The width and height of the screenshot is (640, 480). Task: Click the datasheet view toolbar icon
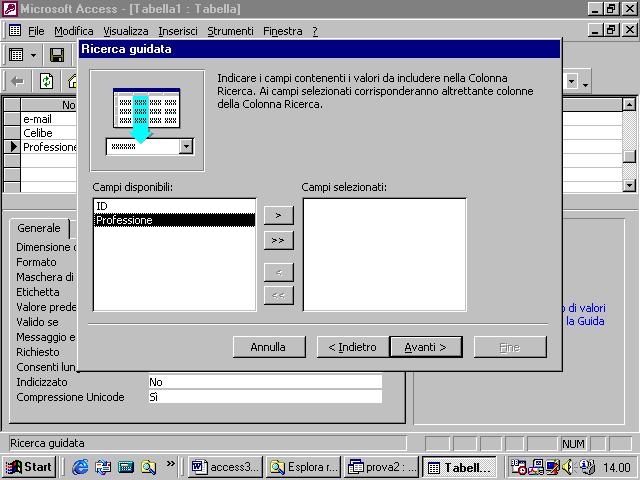click(x=16, y=55)
